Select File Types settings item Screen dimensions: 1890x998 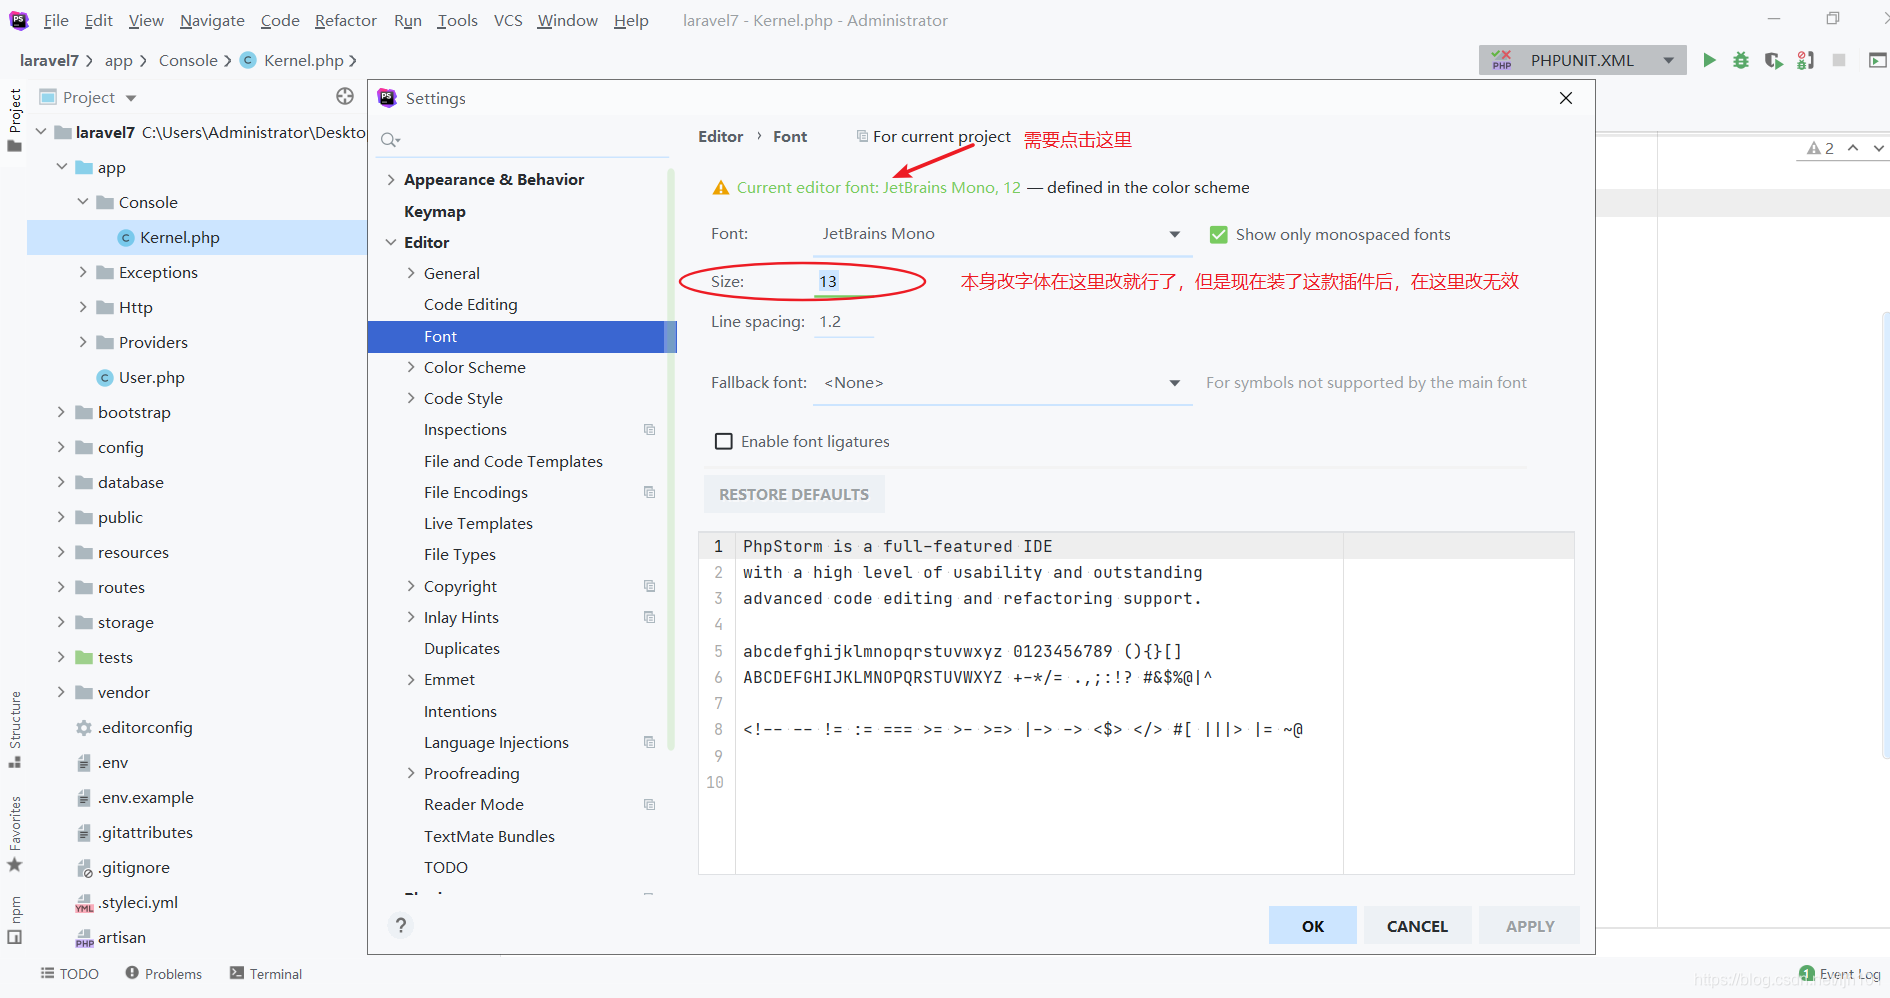(460, 554)
